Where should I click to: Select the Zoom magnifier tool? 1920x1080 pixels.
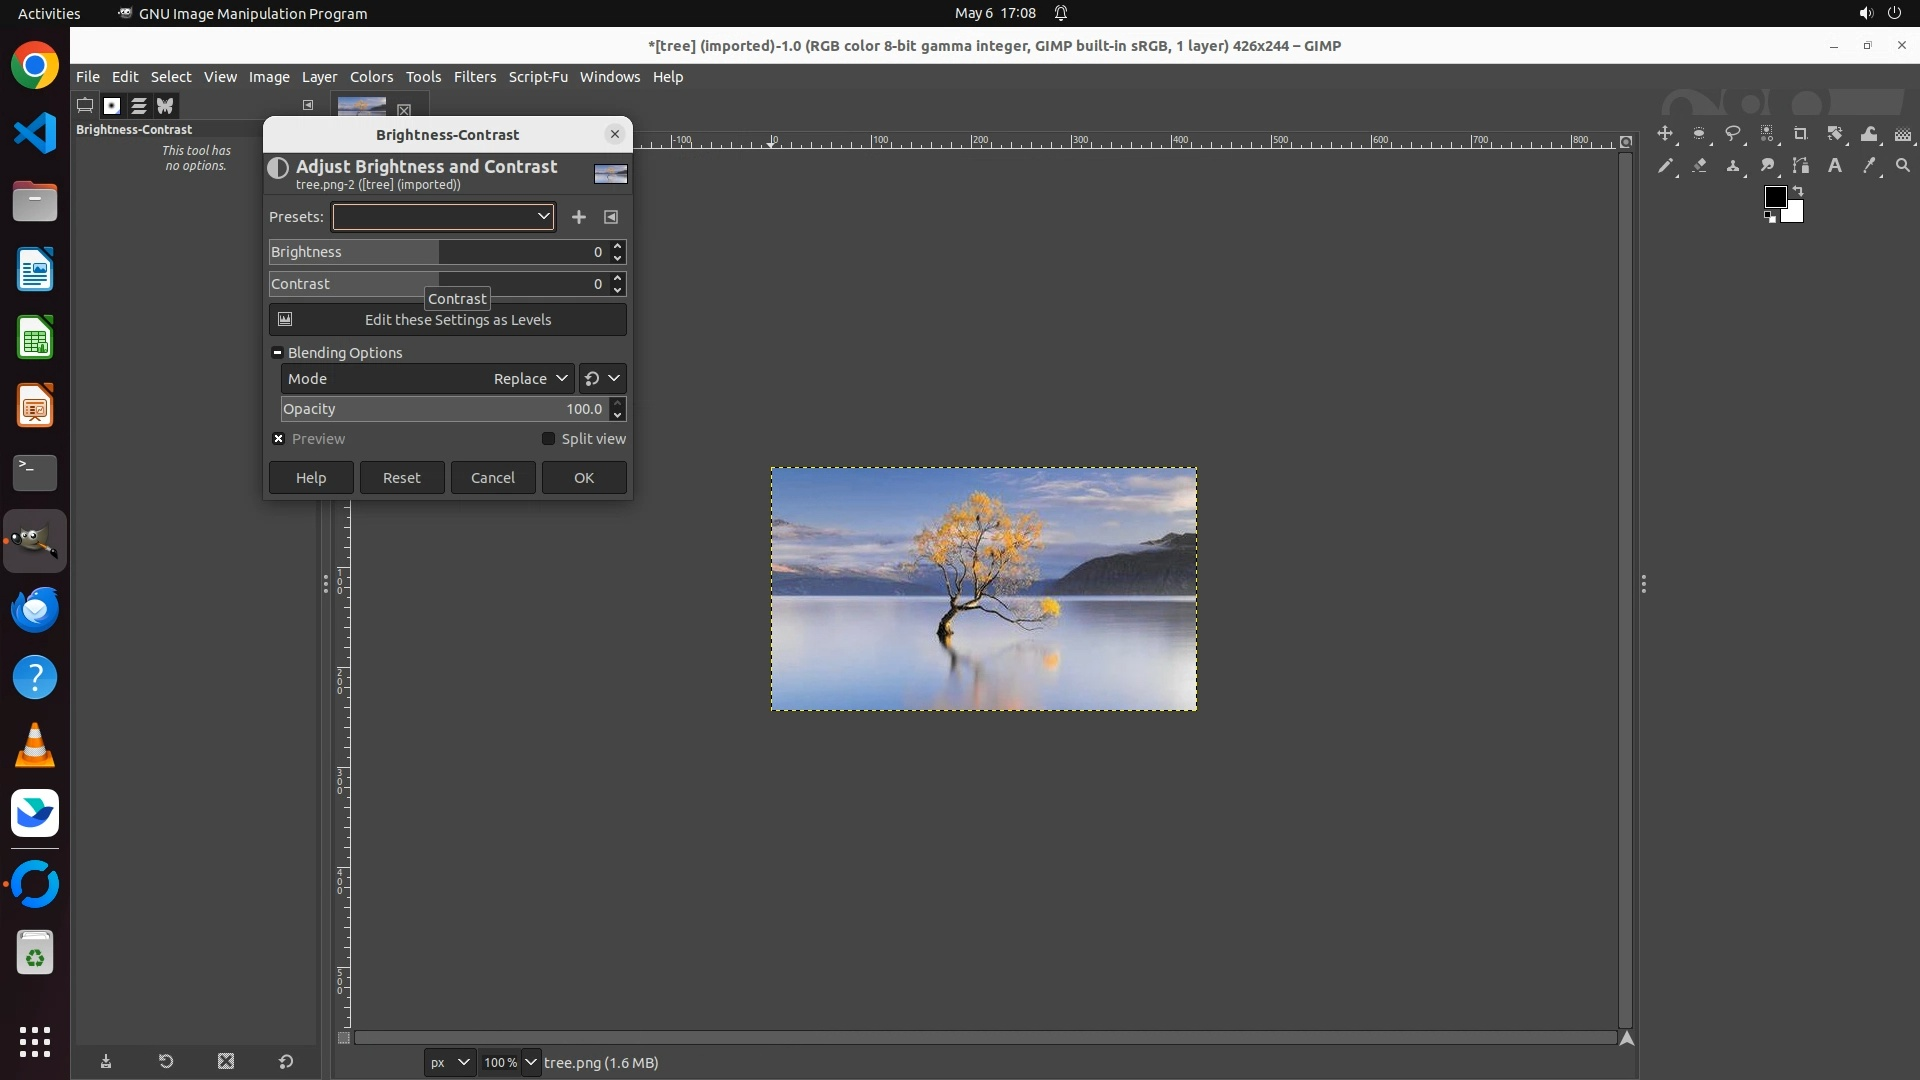1903,166
